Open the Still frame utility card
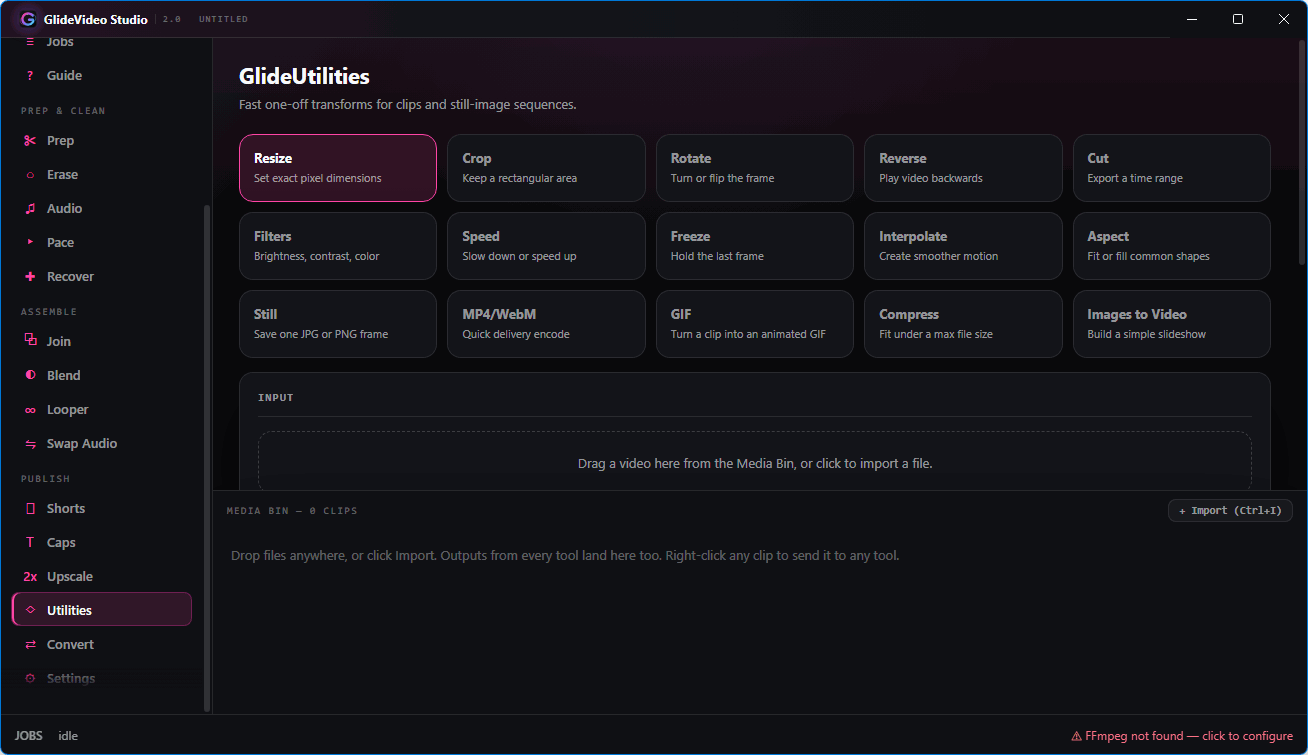 tap(338, 324)
